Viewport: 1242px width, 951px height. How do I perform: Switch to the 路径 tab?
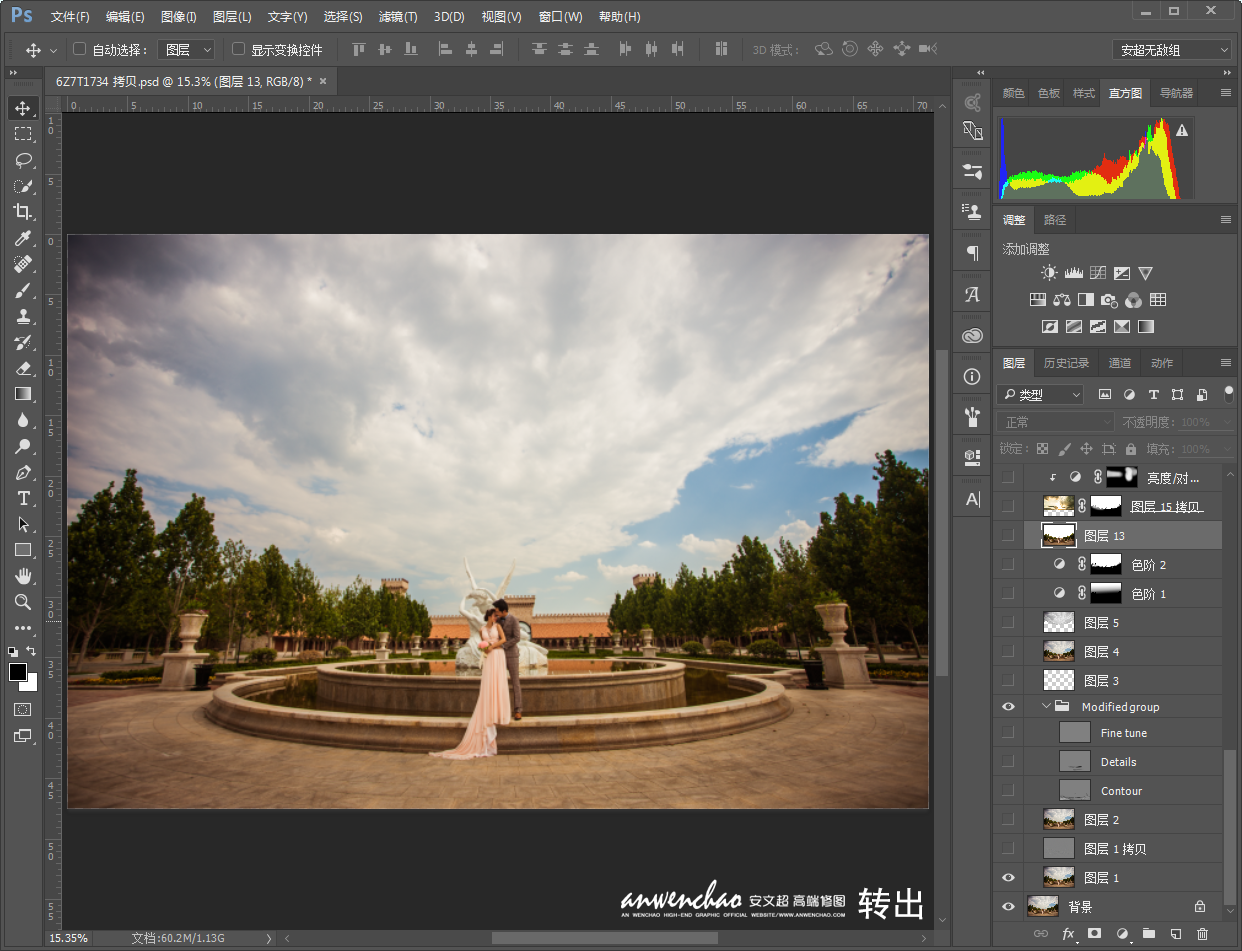pos(1055,220)
